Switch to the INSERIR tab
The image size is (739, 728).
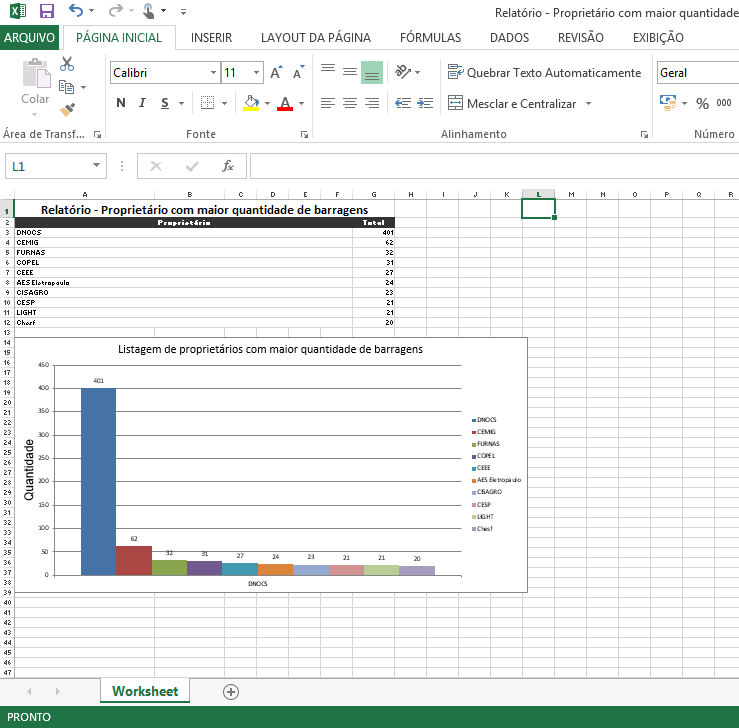pos(211,38)
